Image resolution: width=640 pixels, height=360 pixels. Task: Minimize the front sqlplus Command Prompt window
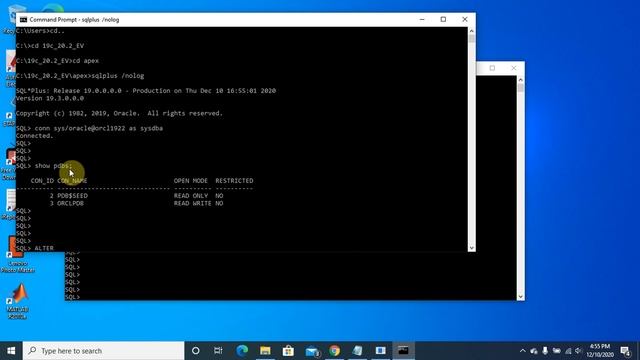[x=422, y=20]
